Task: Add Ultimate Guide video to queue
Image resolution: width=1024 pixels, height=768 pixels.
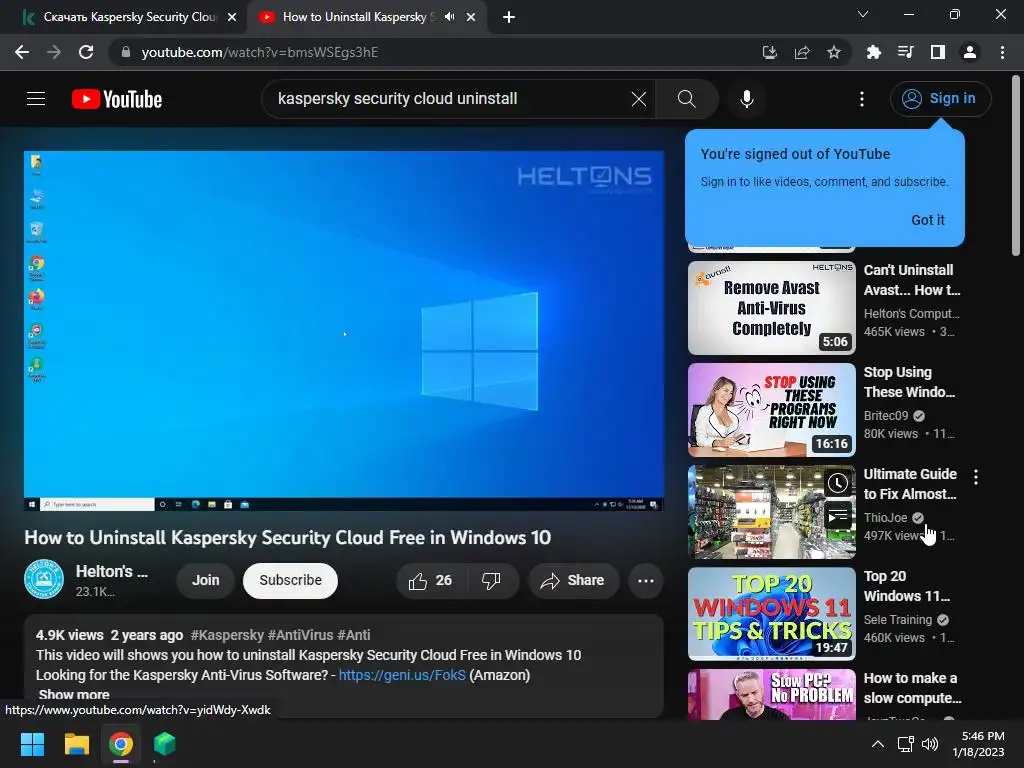Action: coord(838,516)
